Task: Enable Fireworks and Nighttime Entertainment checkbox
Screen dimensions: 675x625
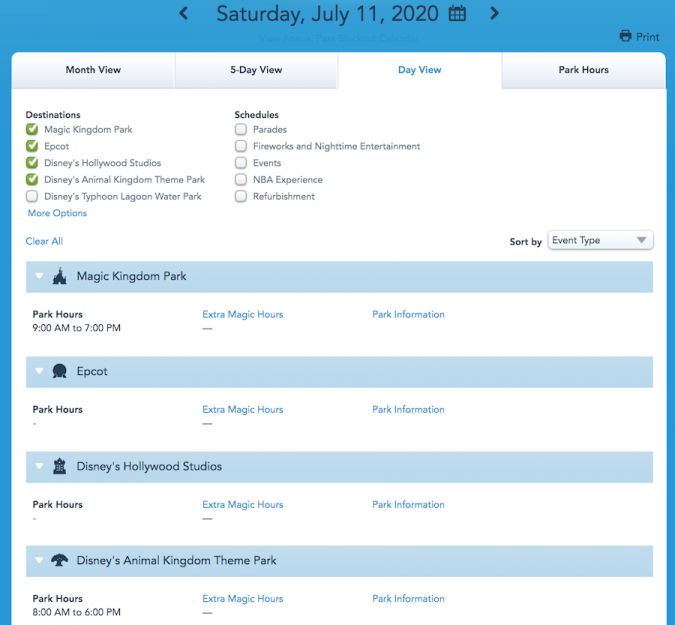Action: 241,146
